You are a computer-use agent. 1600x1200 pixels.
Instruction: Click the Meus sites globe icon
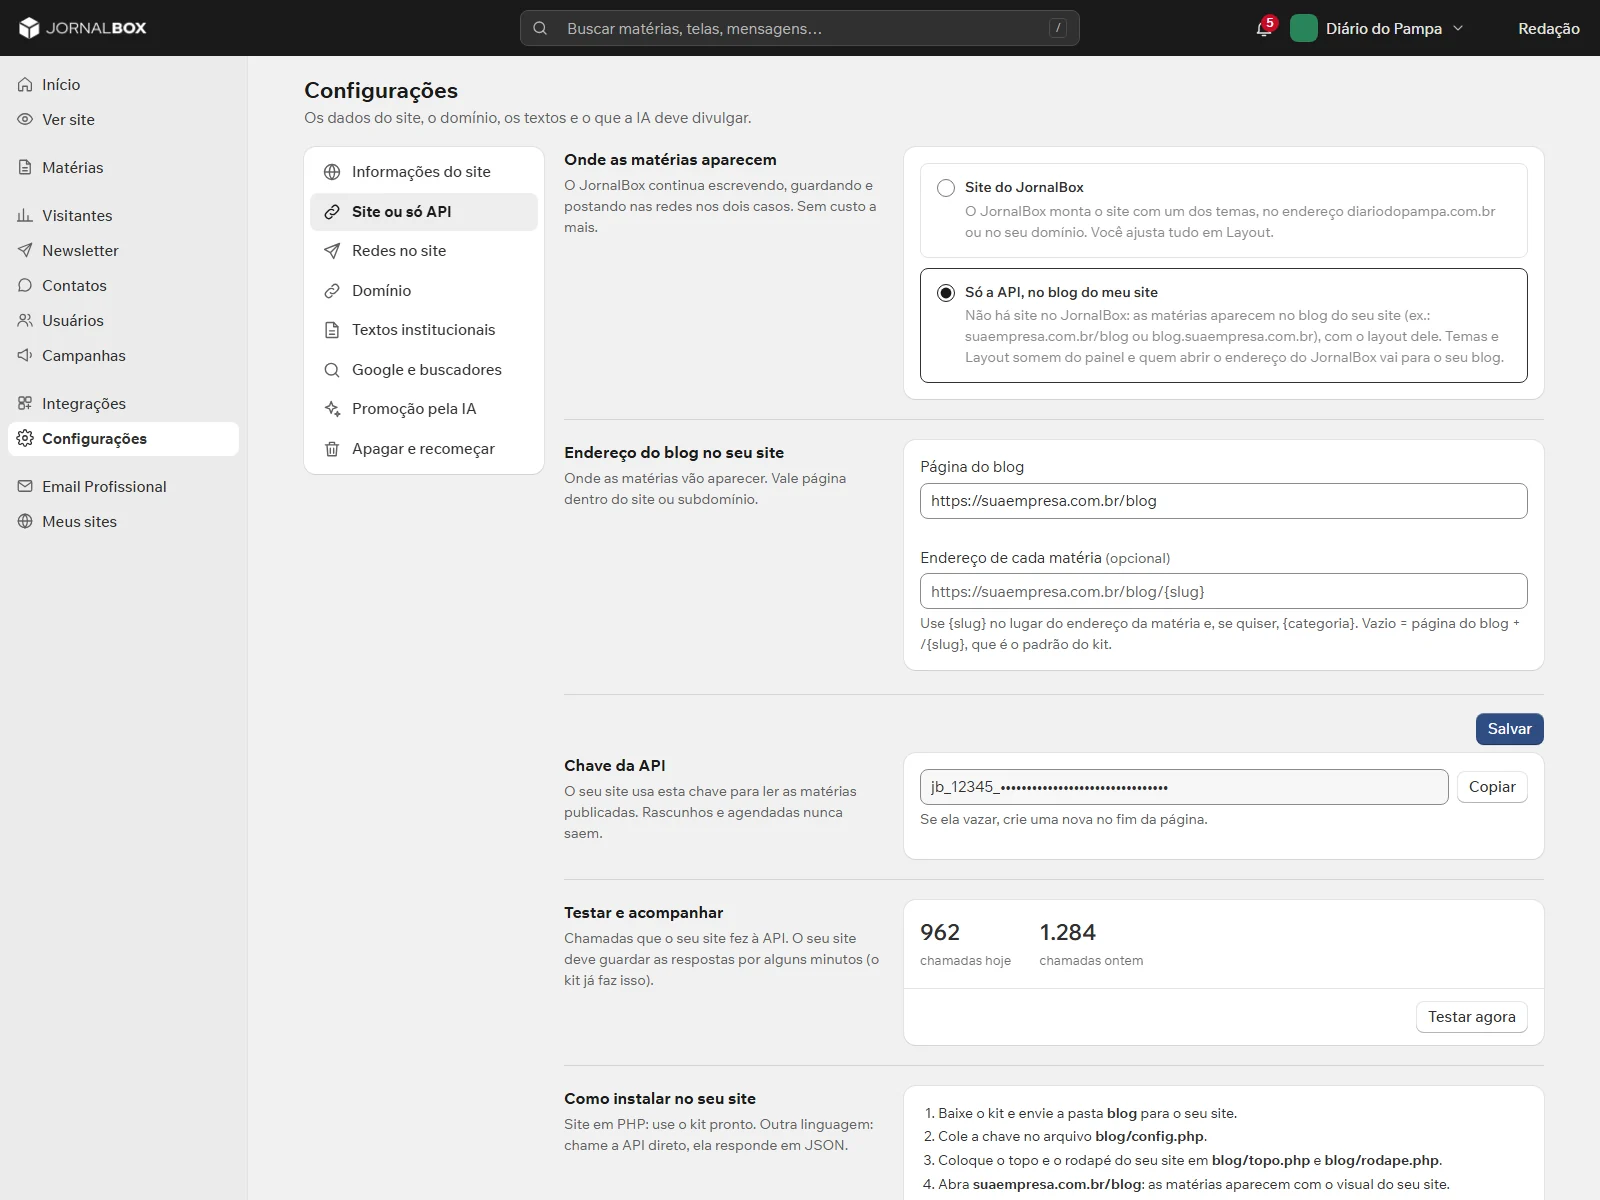[x=25, y=522]
